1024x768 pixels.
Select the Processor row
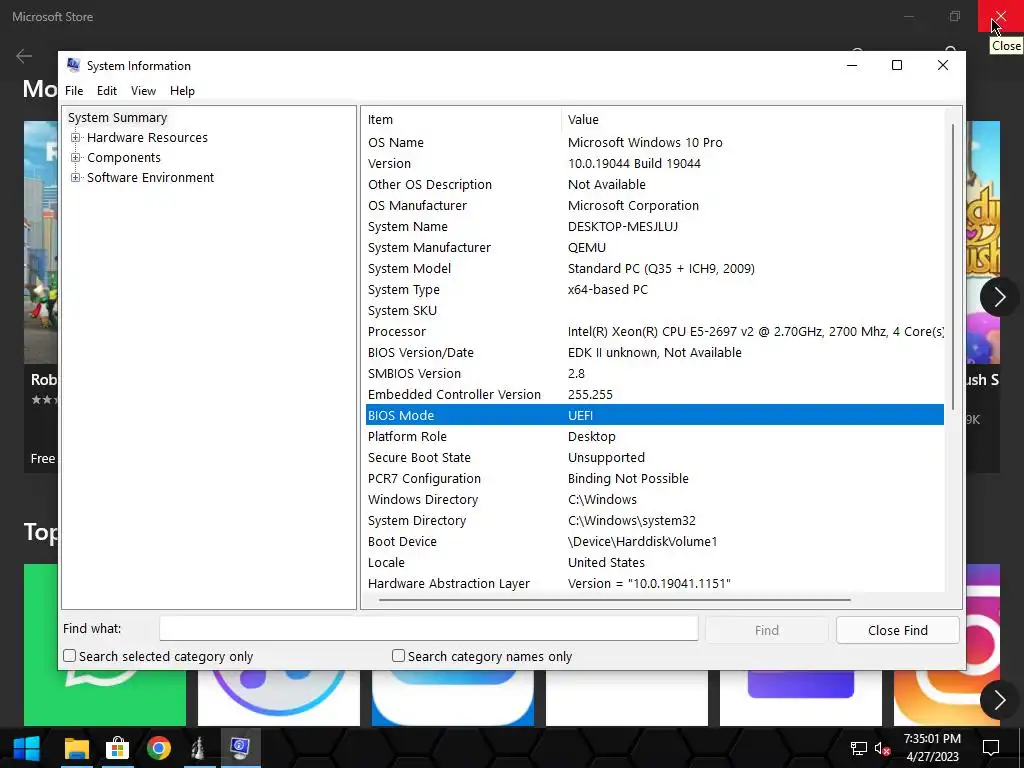pyautogui.click(x=654, y=331)
